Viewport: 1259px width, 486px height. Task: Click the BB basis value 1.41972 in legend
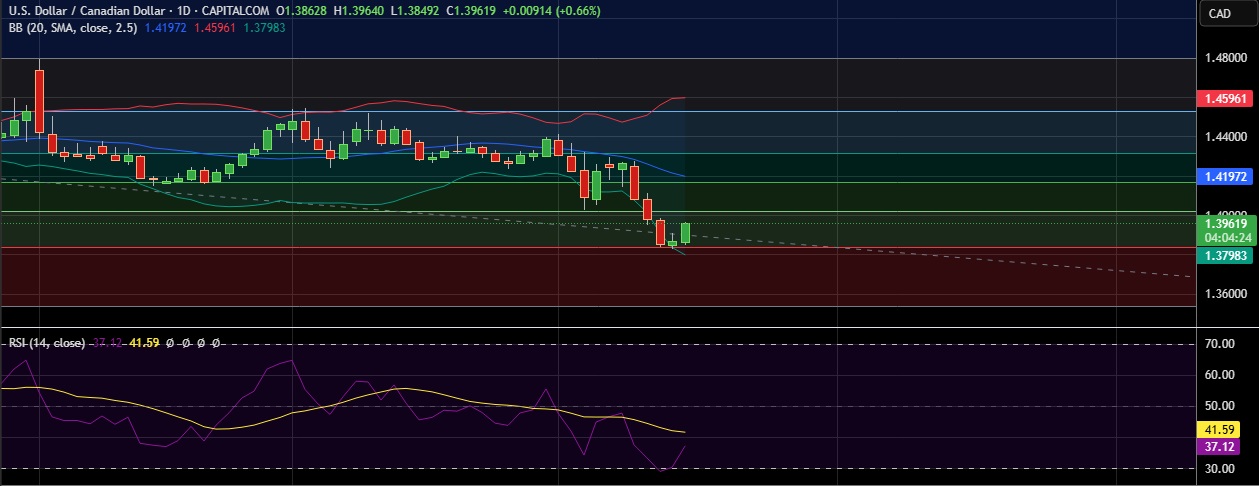click(x=164, y=28)
